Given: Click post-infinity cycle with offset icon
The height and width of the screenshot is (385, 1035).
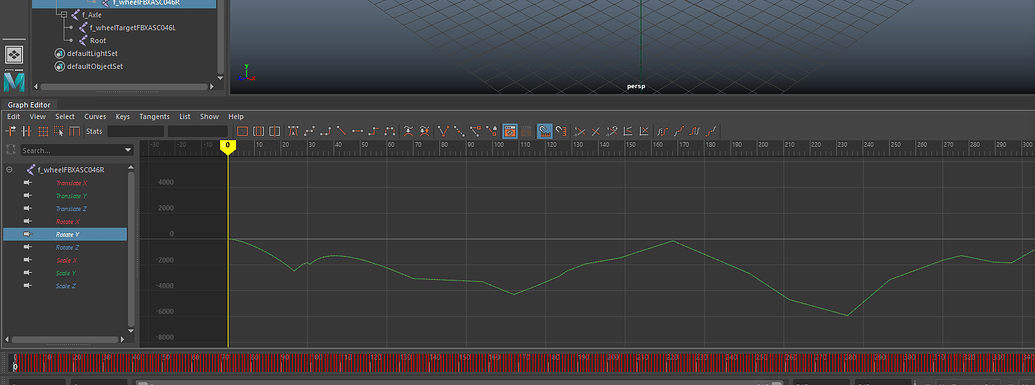Looking at the screenshot, I should tap(712, 131).
